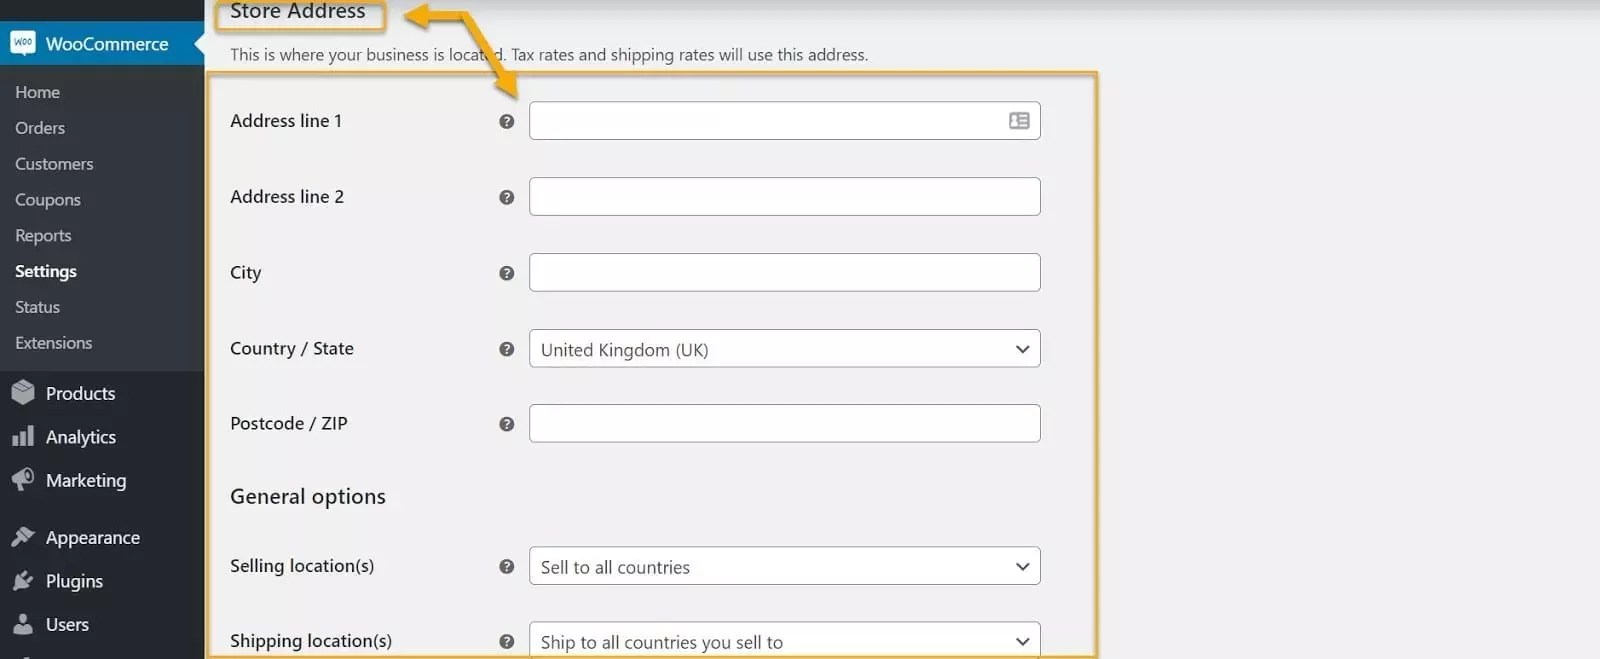Click the Plugins plug icon
This screenshot has height=659, width=1600.
[x=24, y=581]
